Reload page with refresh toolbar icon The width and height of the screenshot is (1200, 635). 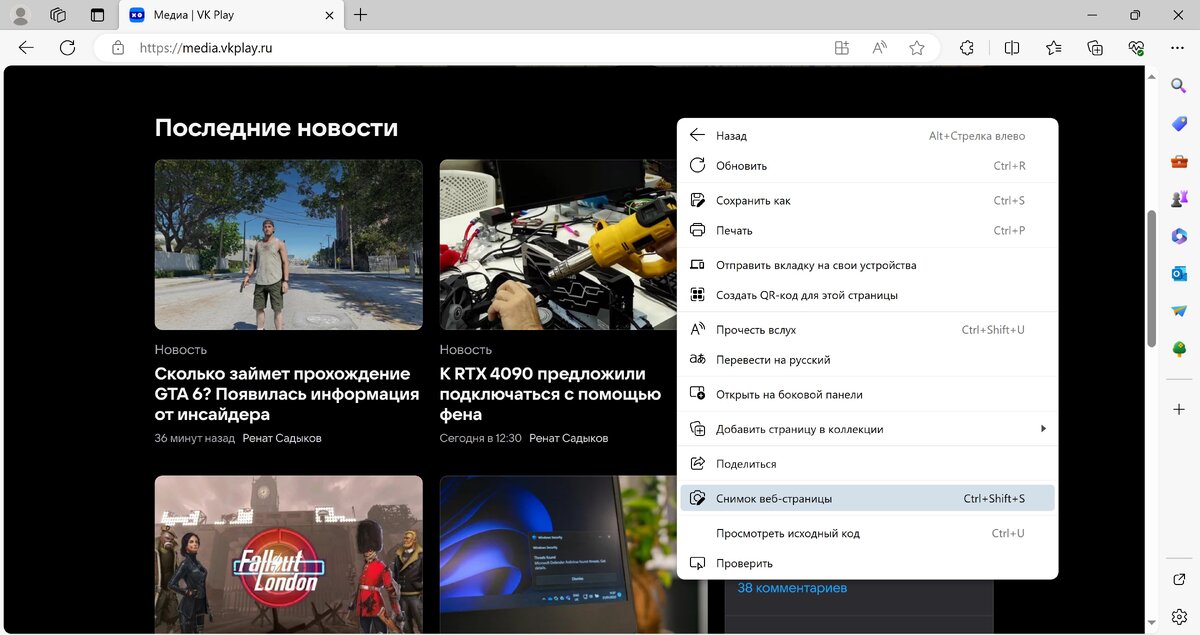point(67,47)
